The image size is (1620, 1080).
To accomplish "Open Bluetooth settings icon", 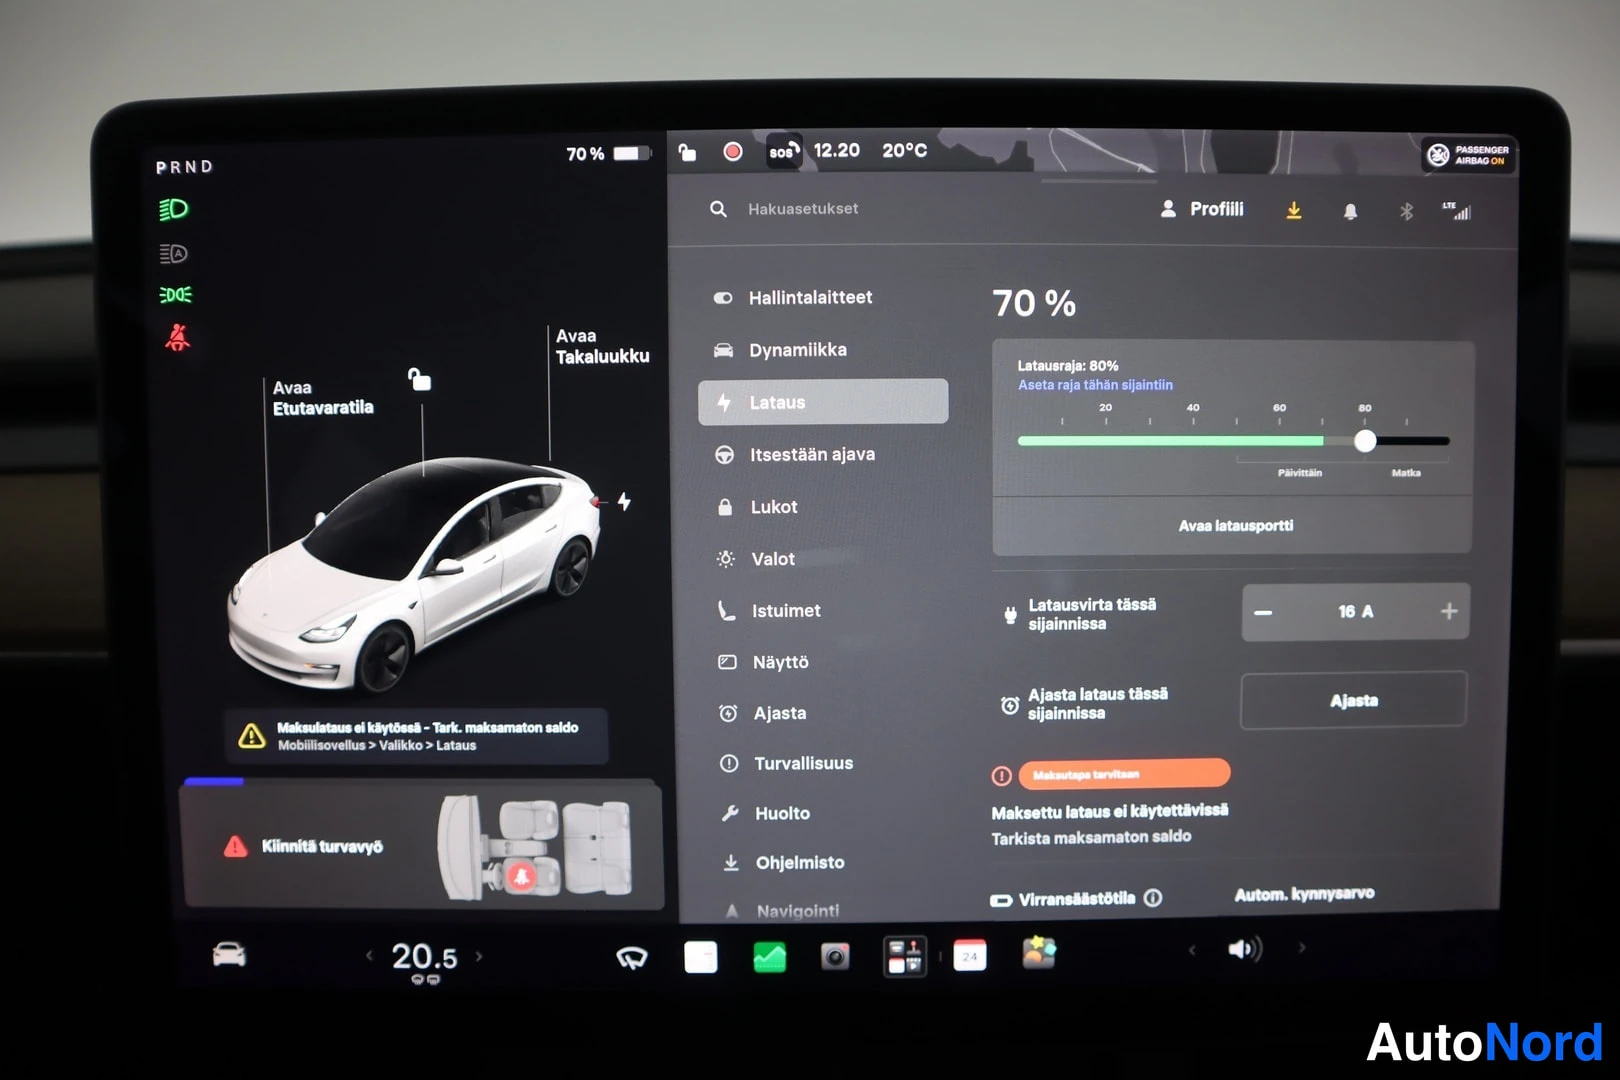I will tap(1406, 211).
